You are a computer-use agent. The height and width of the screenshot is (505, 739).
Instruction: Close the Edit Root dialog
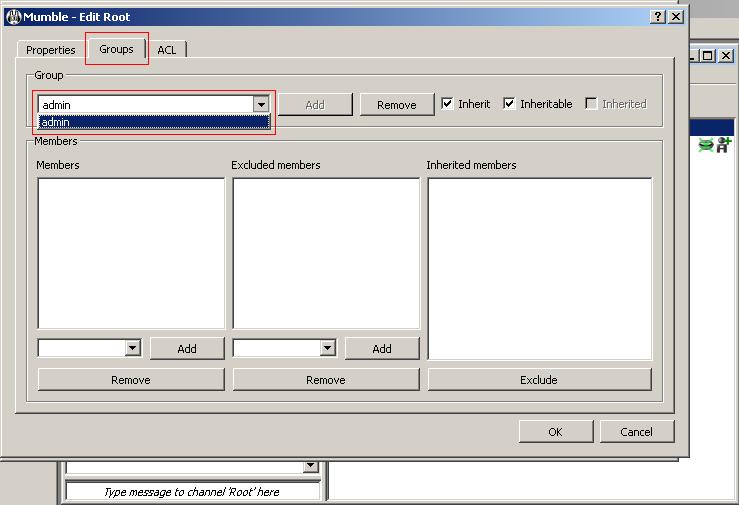pos(676,17)
